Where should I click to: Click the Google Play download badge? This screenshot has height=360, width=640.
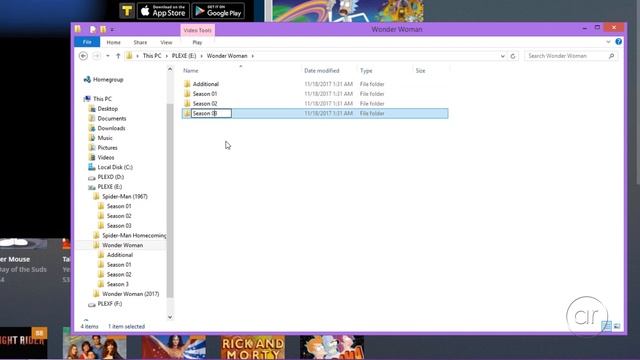[218, 11]
